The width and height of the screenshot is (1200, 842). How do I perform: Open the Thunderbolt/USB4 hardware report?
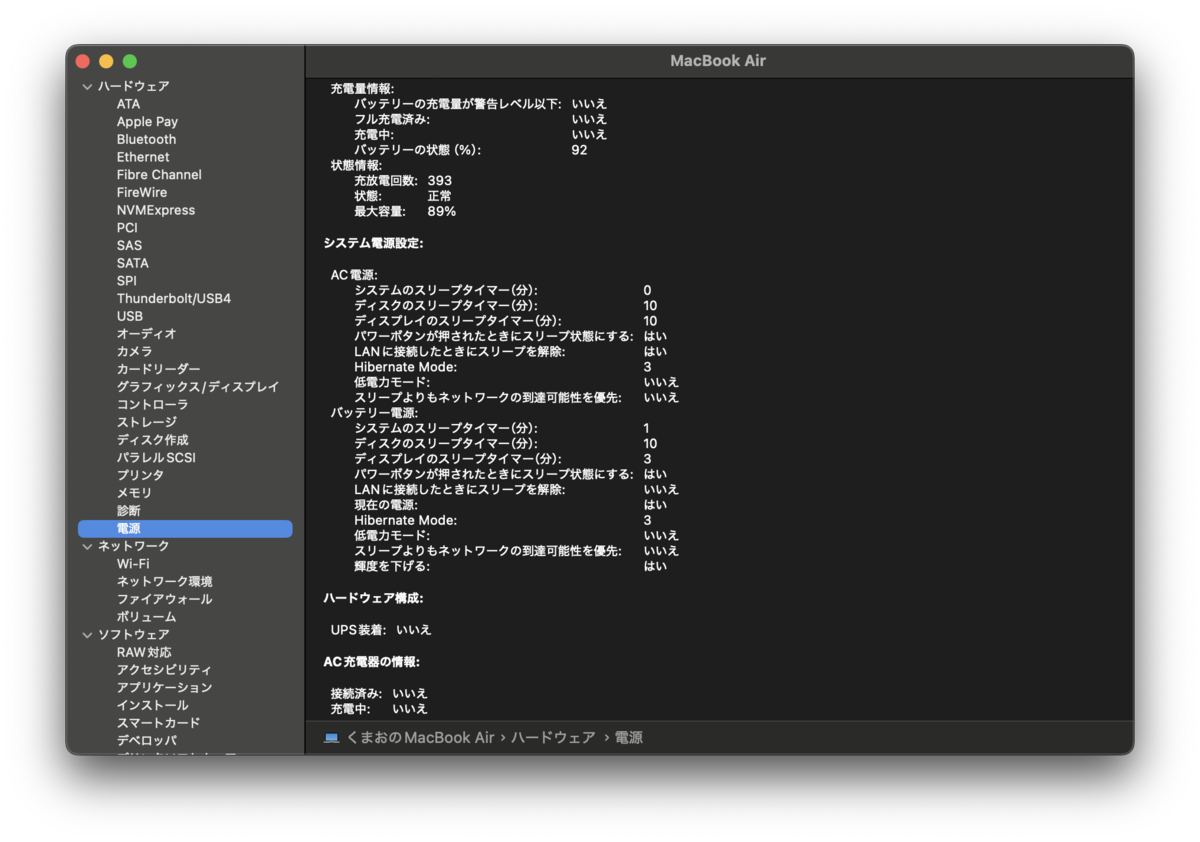click(175, 298)
